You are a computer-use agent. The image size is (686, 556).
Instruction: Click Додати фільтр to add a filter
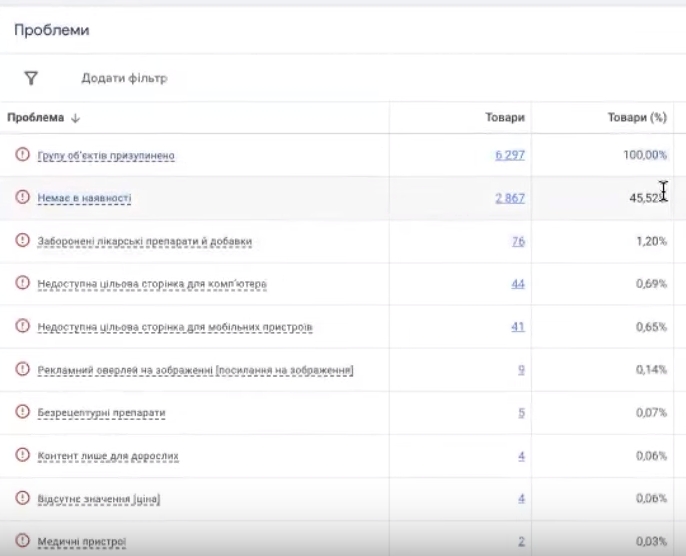coord(124,78)
